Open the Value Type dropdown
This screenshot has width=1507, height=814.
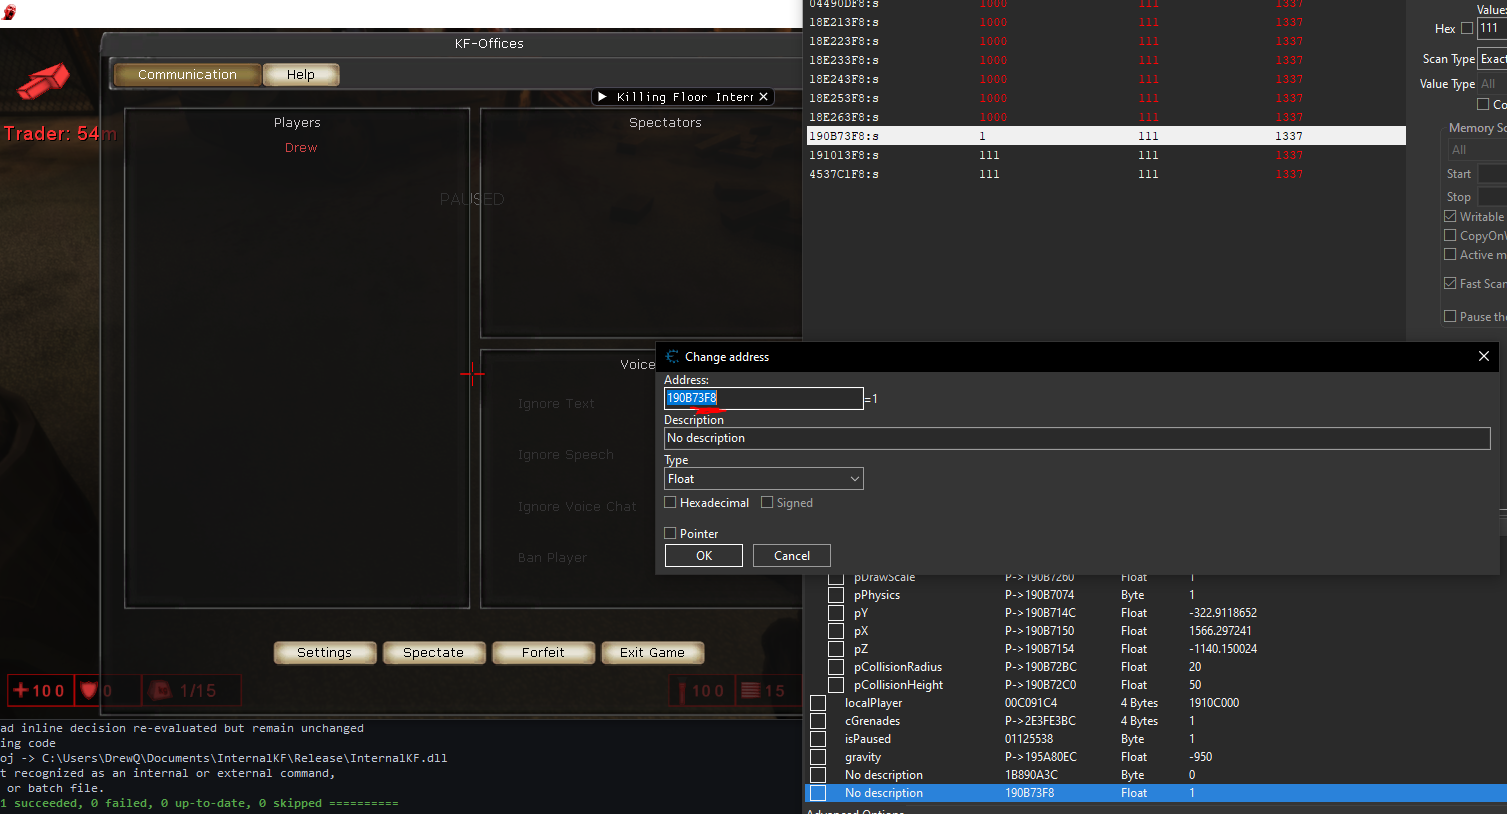pos(1491,84)
